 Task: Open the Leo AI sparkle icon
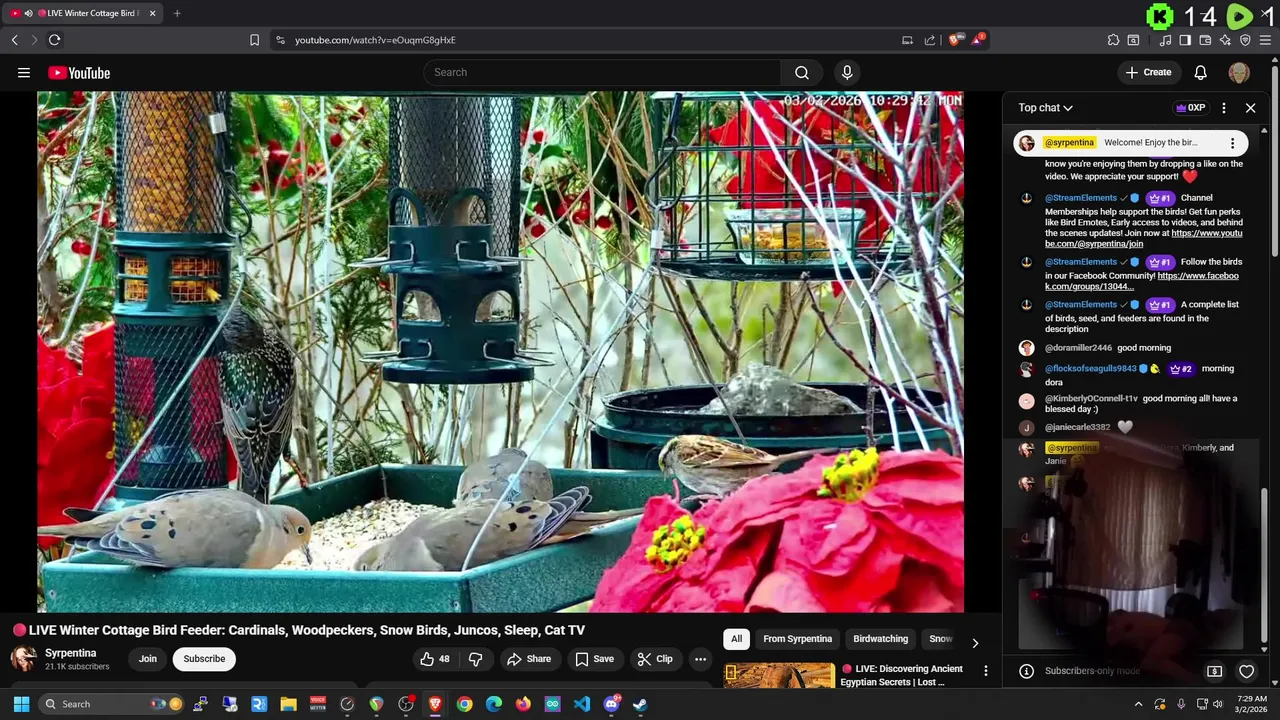1225,40
